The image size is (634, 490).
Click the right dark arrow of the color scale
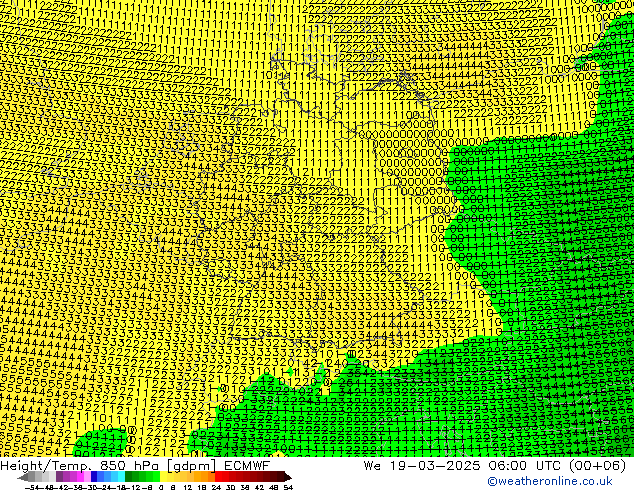[x=288, y=477]
